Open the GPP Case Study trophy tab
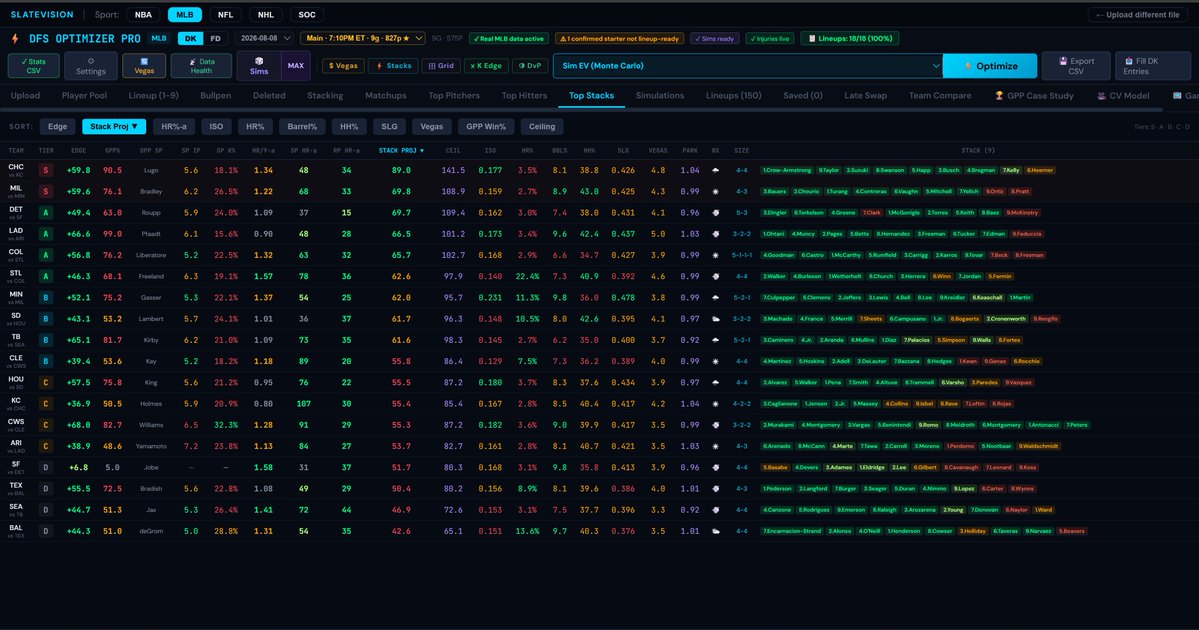 (1034, 96)
